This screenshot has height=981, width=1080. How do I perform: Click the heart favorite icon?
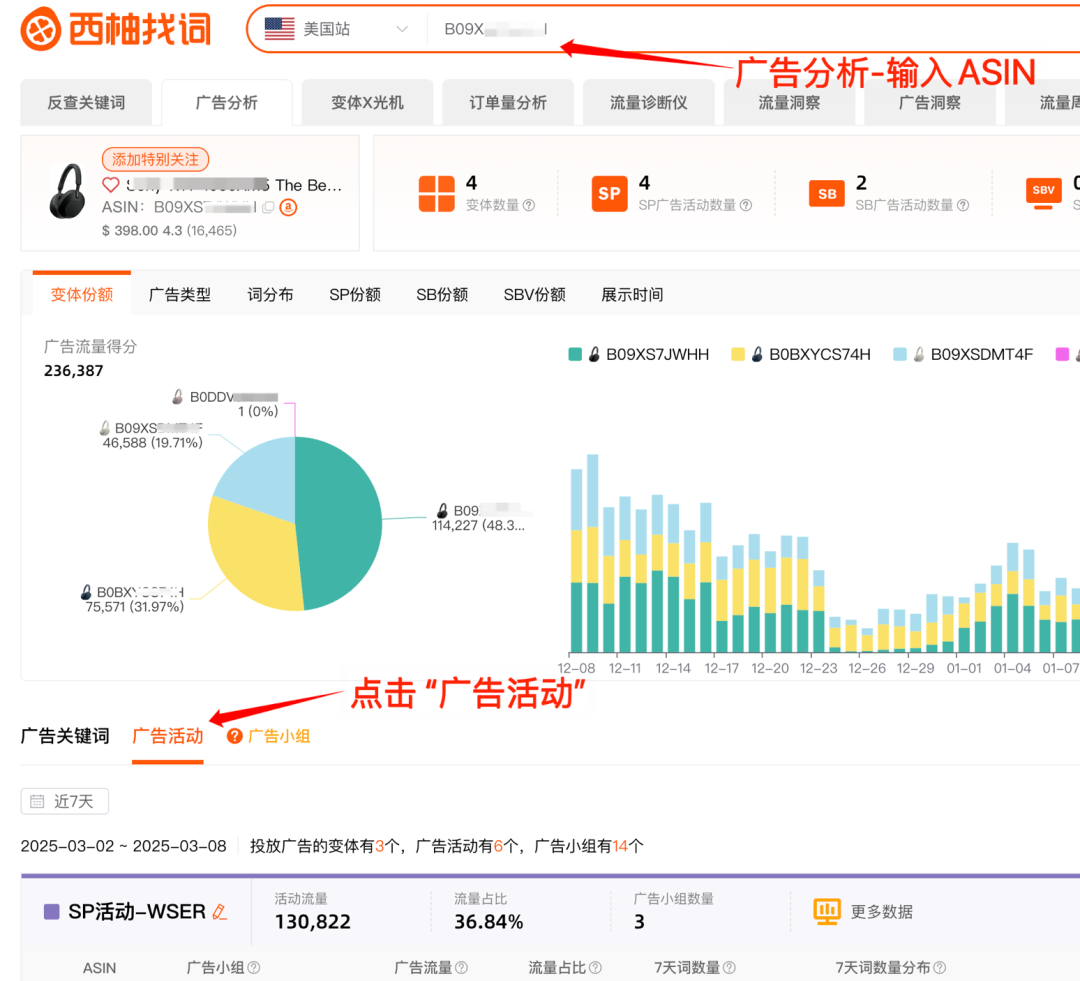coord(110,185)
